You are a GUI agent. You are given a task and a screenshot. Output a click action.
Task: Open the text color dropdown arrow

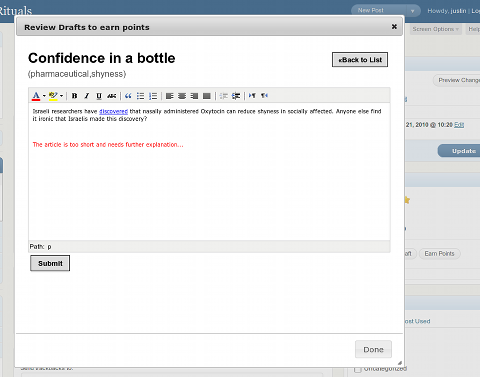tap(44, 96)
